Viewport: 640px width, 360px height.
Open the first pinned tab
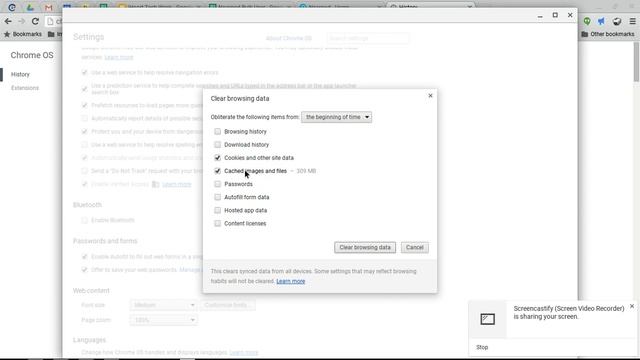coord(12,7)
